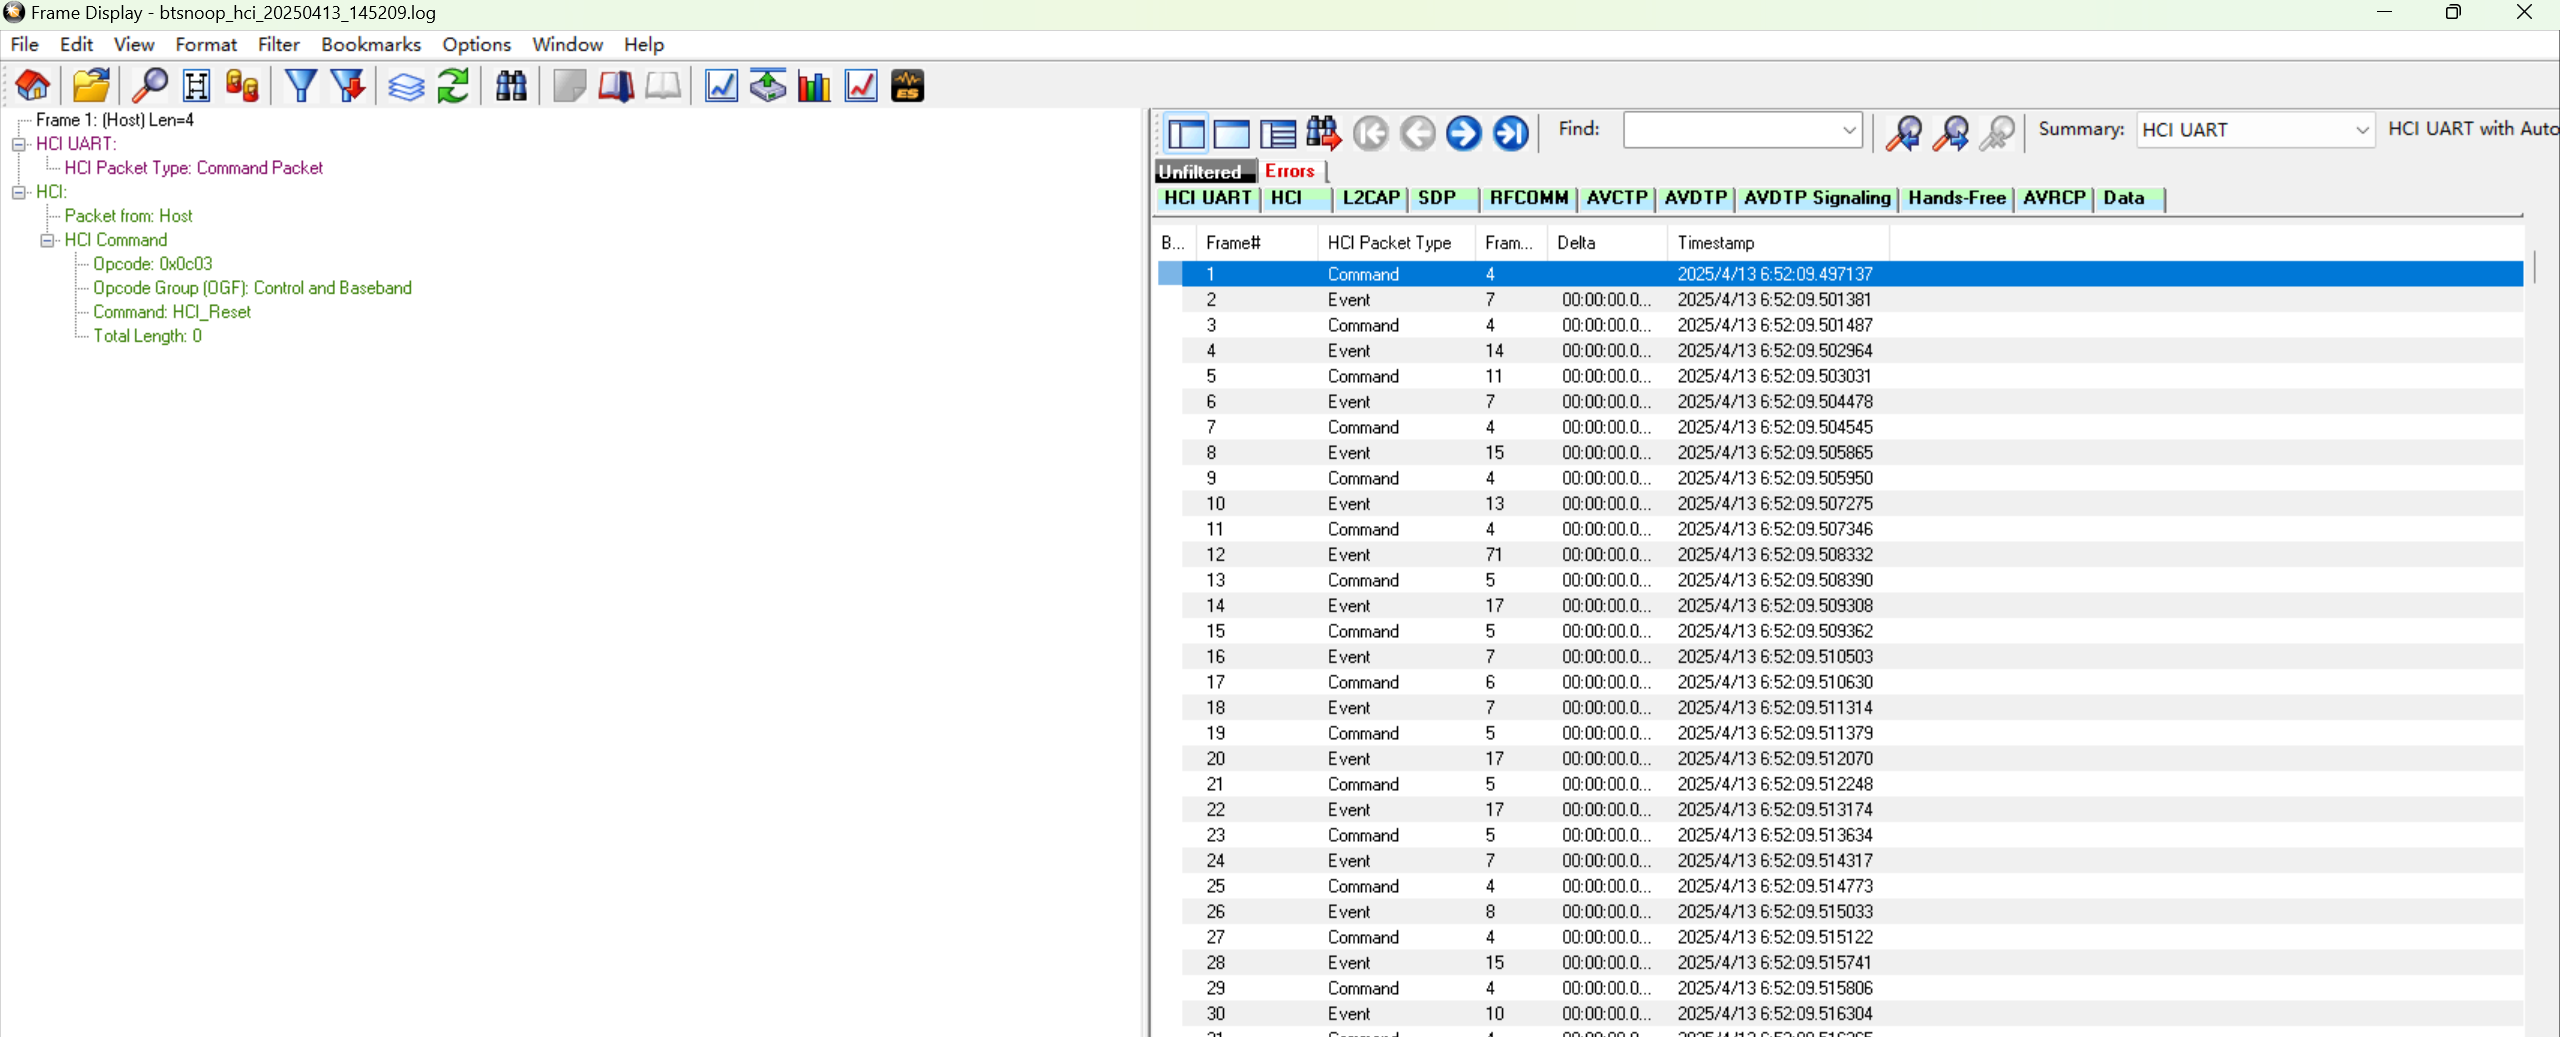2560x1037 pixels.
Task: Switch to the AVDTP Signaling tab
Action: [x=1816, y=198]
